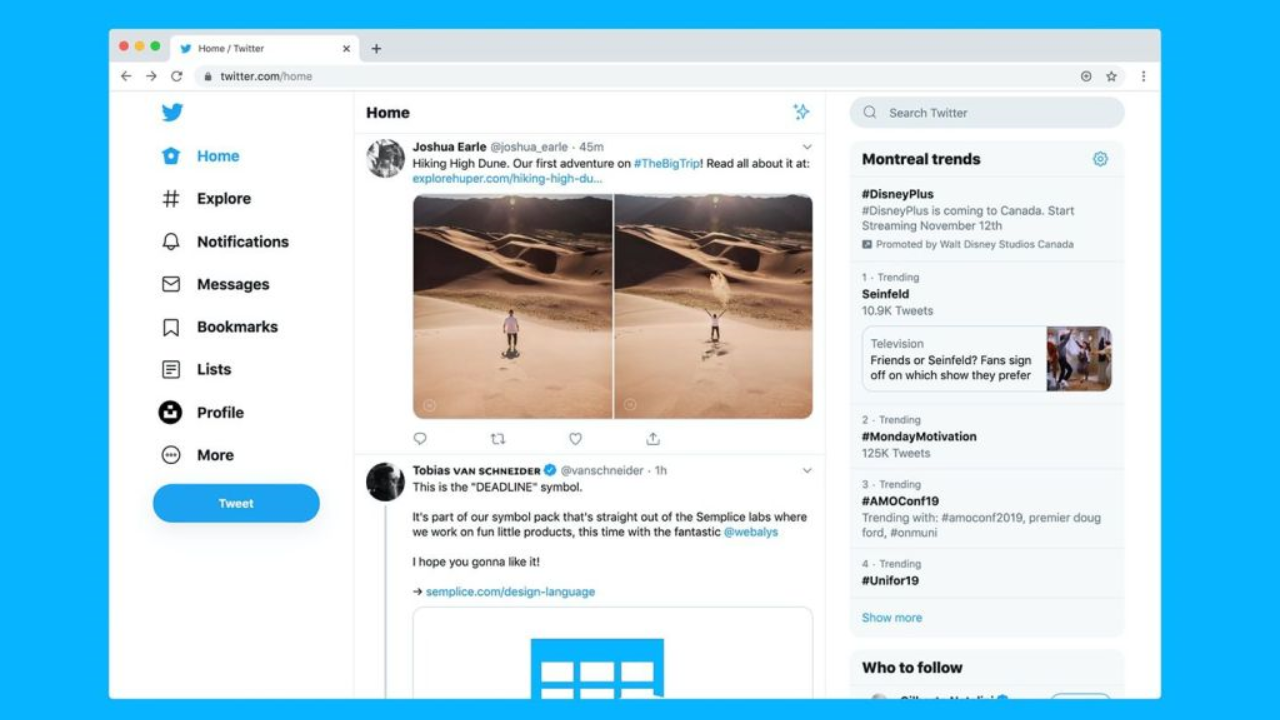Go forward in browser

[x=151, y=76]
